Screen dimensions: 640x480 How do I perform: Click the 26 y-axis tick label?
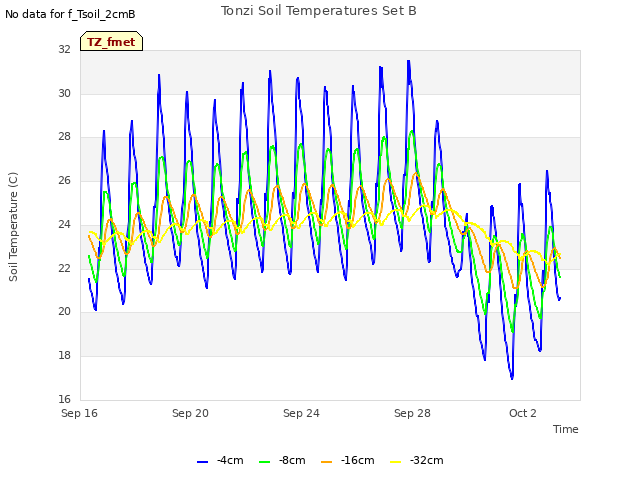(x=64, y=180)
